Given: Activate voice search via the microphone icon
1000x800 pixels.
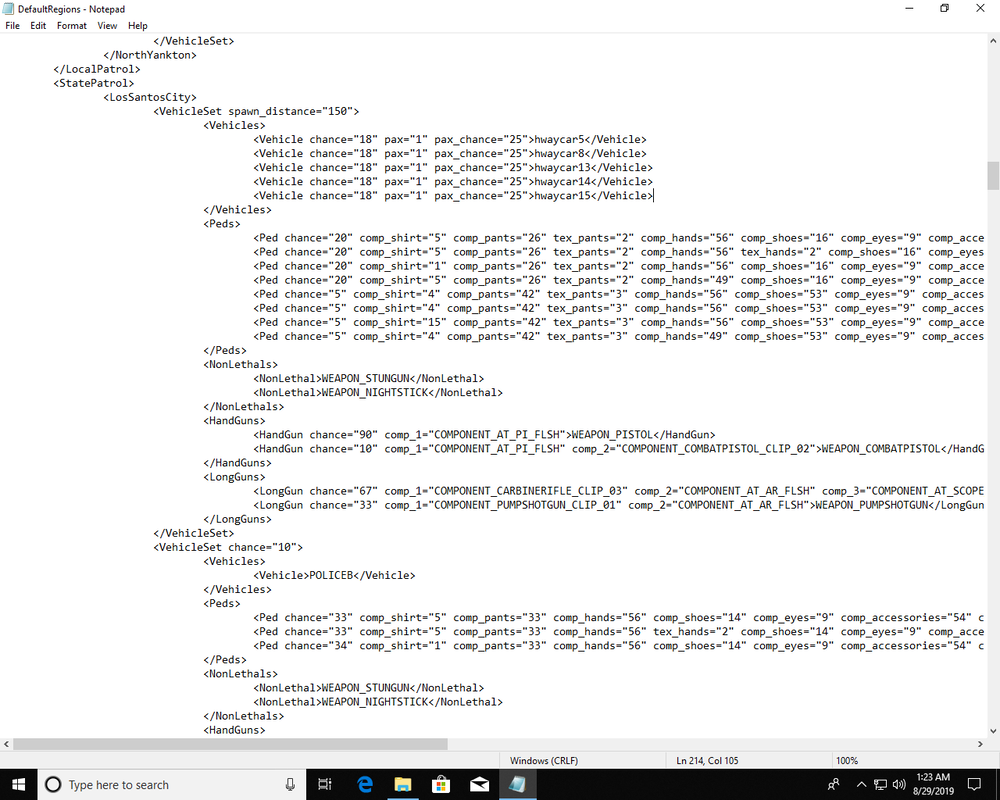Looking at the screenshot, I should coord(290,784).
